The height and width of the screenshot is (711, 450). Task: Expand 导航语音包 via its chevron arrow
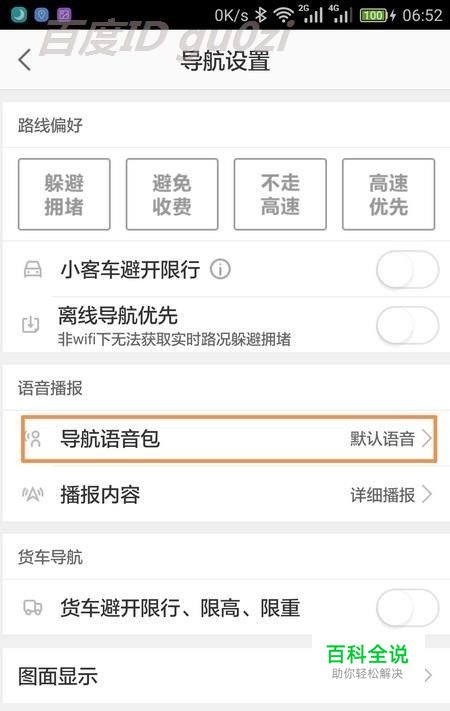point(426,438)
